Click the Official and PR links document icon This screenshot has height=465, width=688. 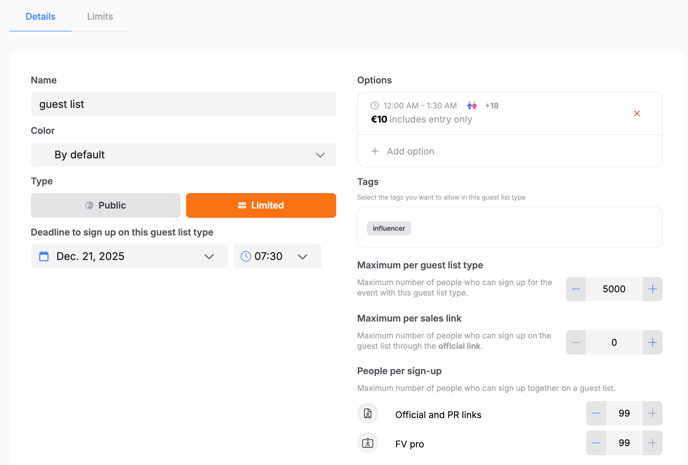pos(368,413)
